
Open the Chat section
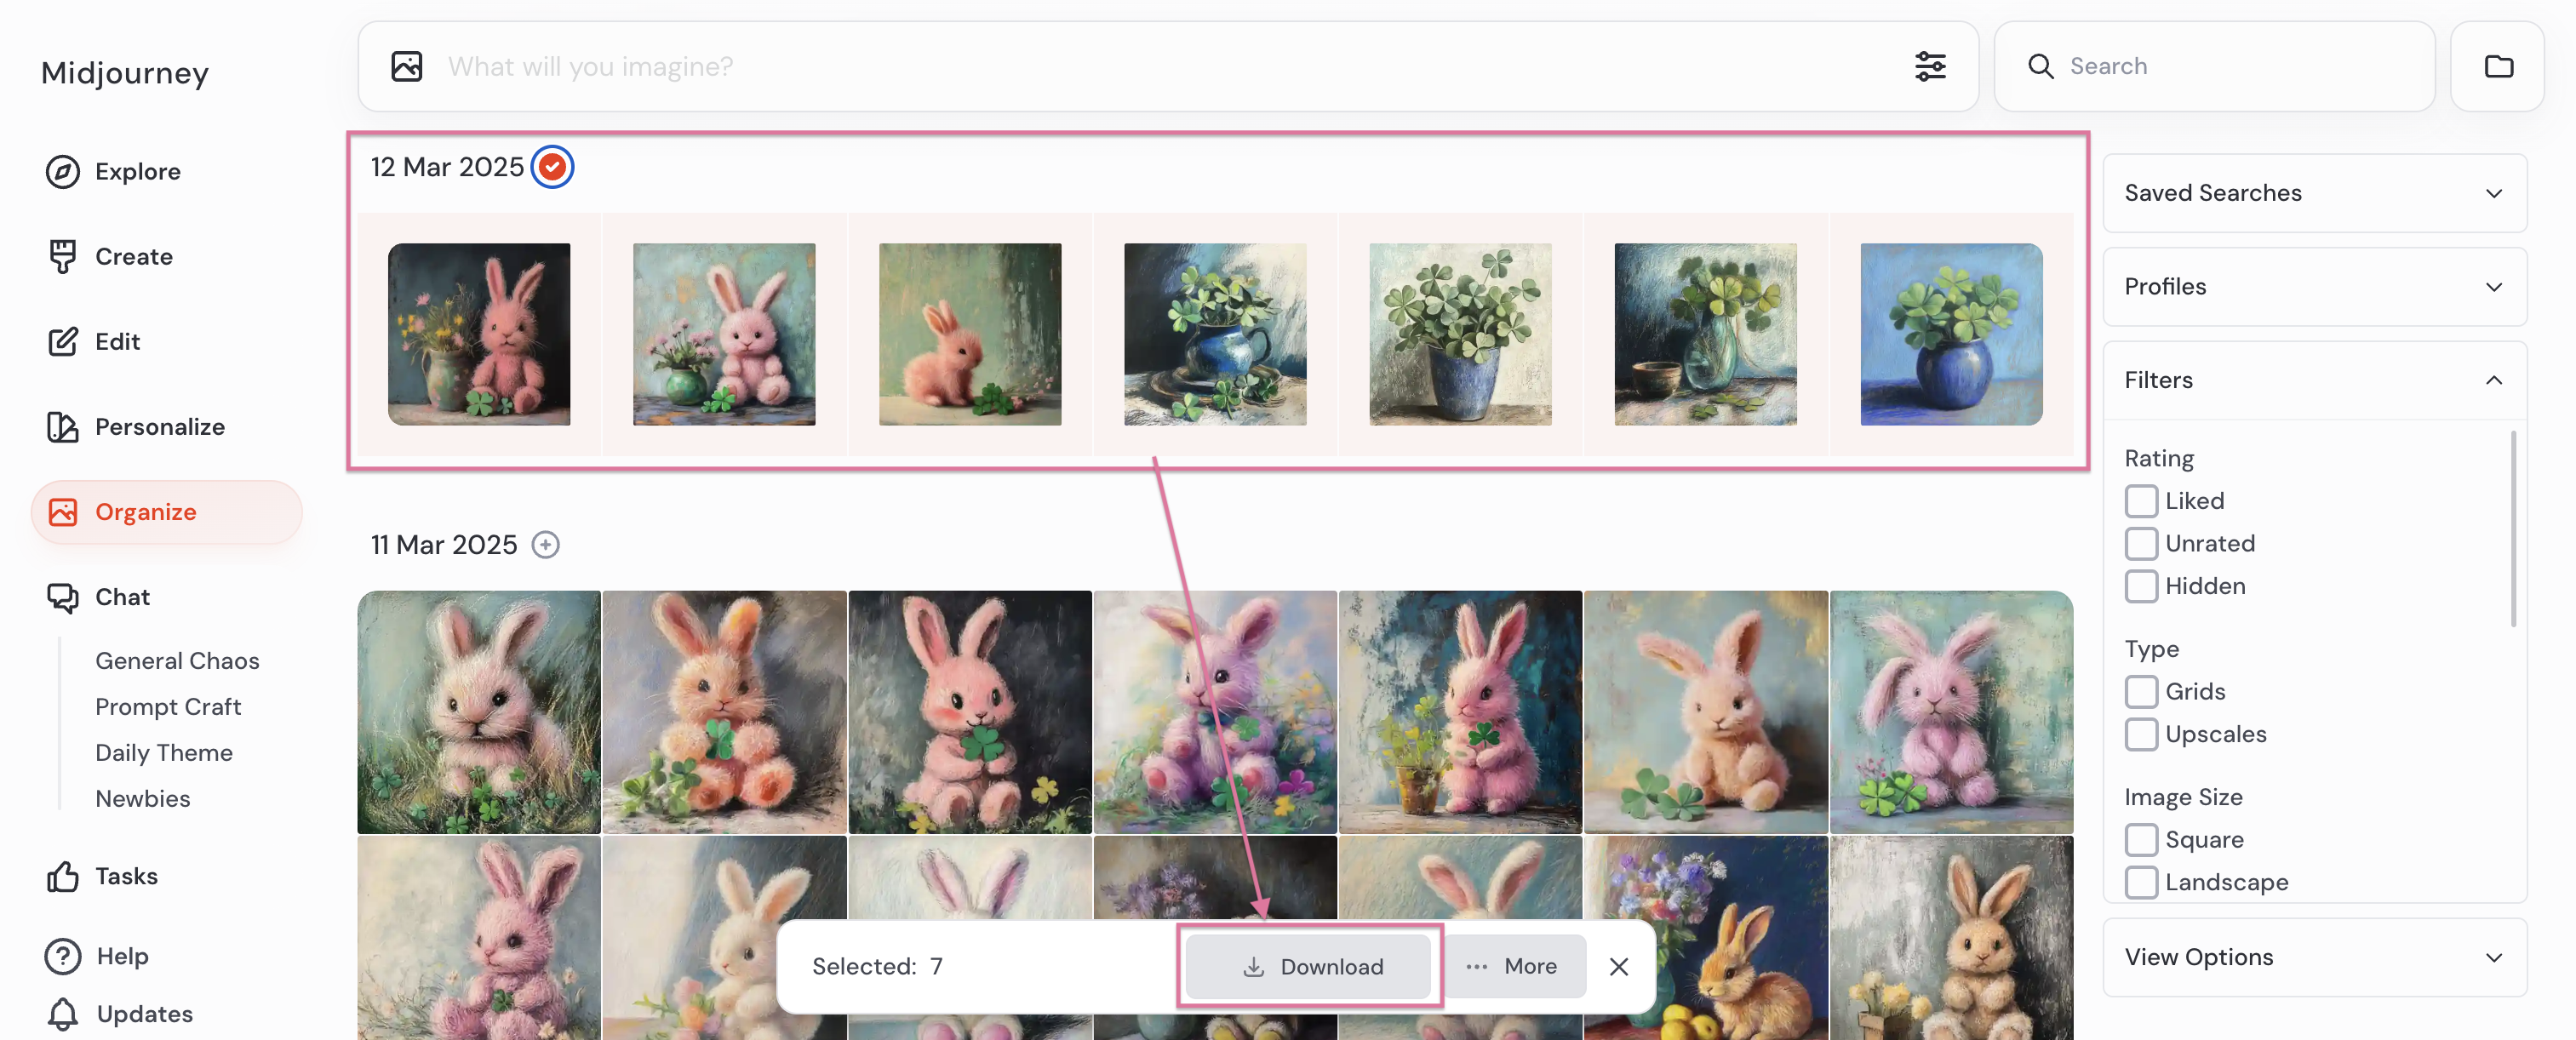122,597
